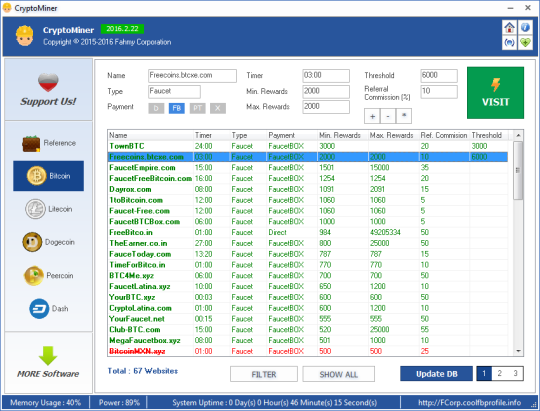The width and height of the screenshot is (540, 411).
Task: Click the Update DB button
Action: 436,374
